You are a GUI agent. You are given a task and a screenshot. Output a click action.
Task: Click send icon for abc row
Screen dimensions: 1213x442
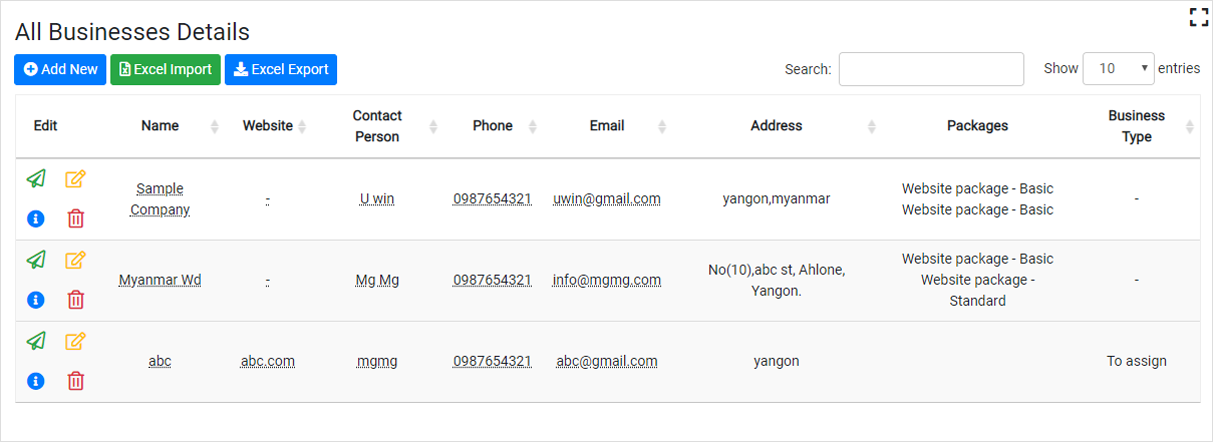pyautogui.click(x=36, y=341)
